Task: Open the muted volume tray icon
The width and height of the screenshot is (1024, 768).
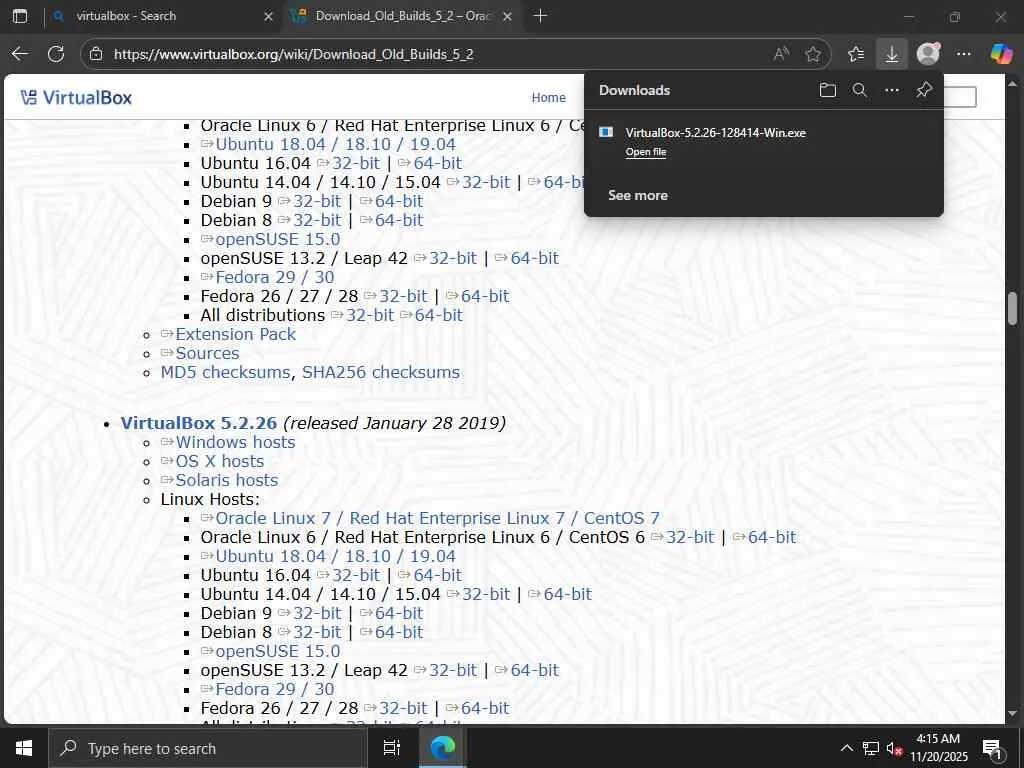Action: click(894, 748)
